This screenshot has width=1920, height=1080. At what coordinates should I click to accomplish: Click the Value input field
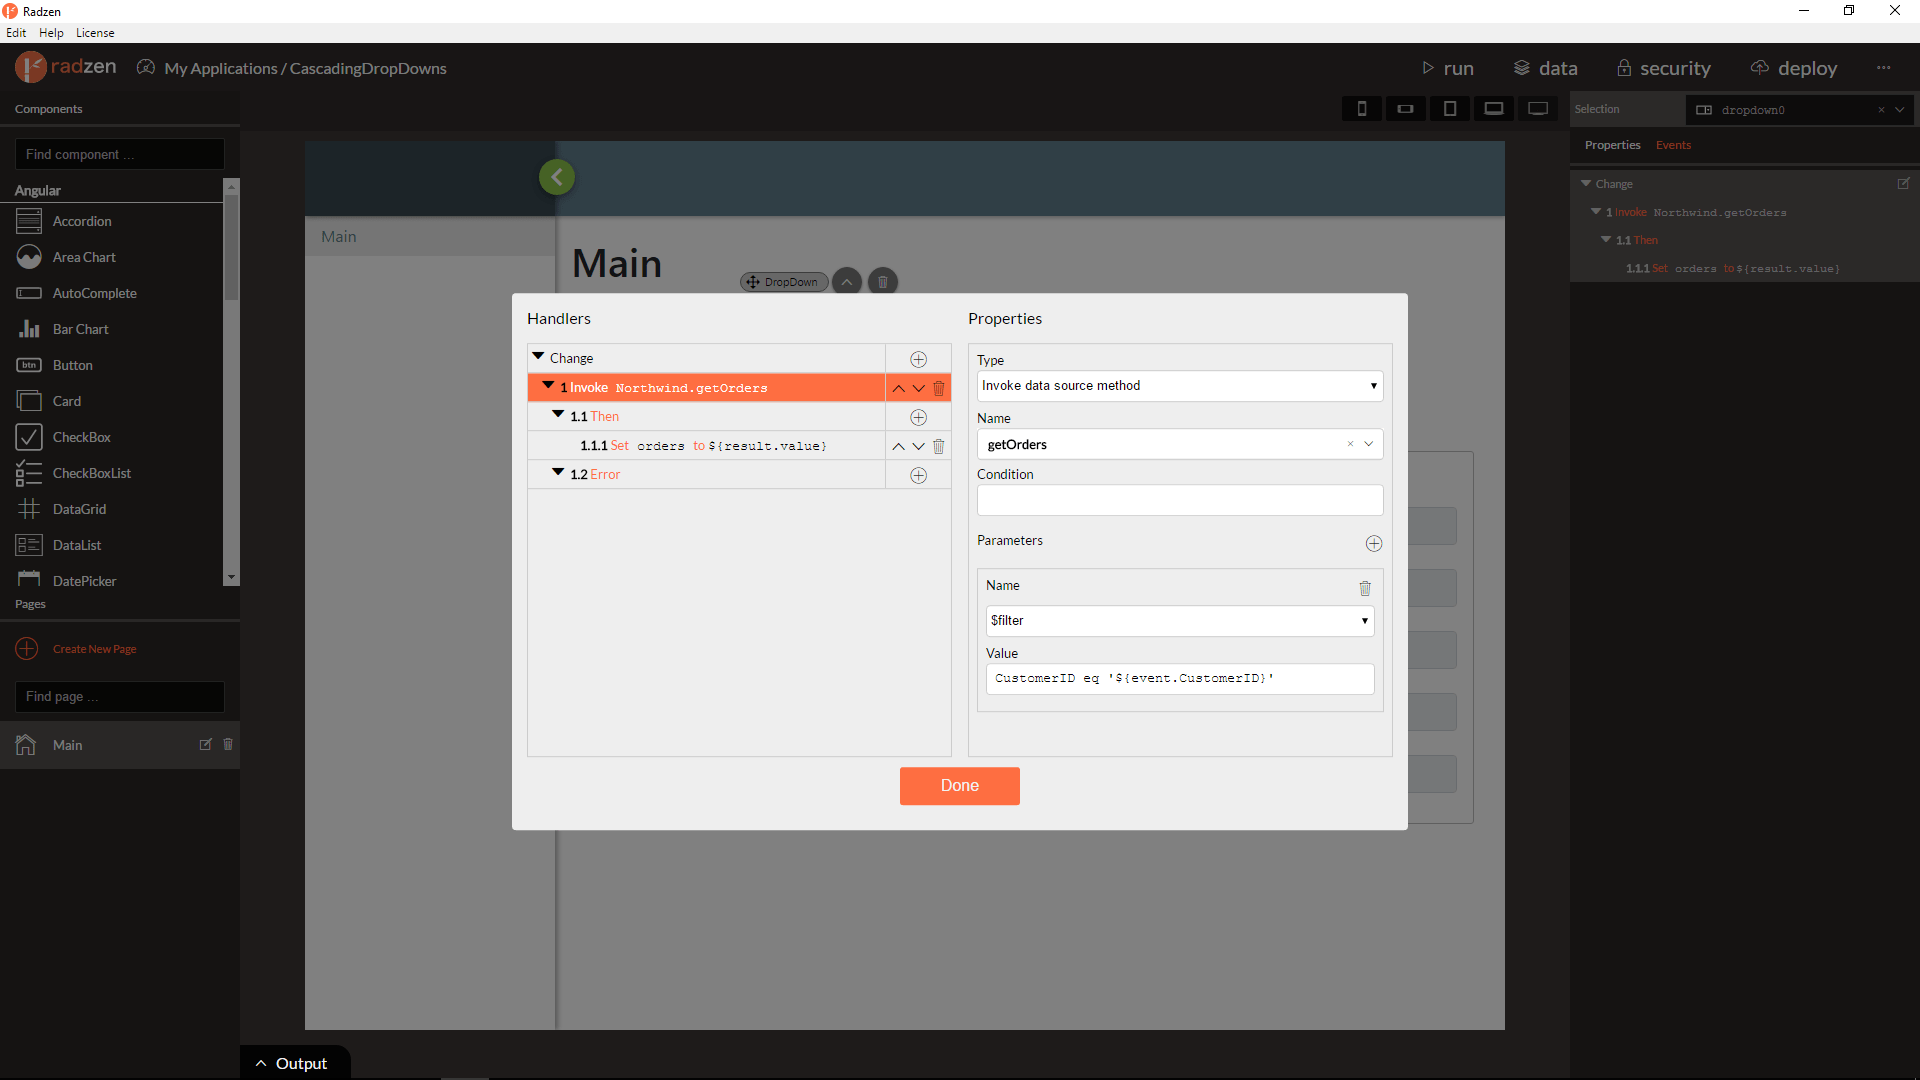(1178, 678)
